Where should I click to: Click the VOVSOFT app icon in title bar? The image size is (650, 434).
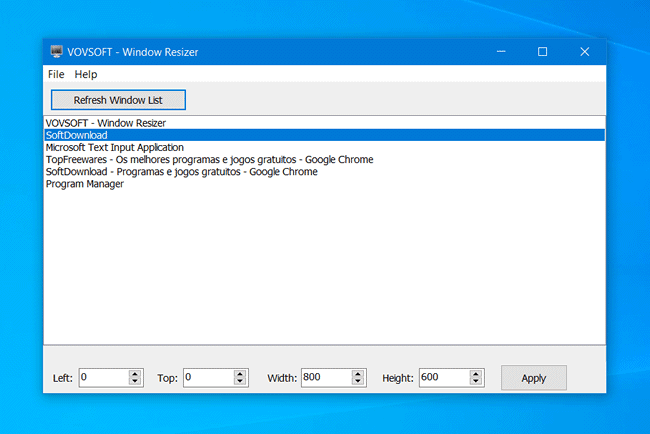(57, 52)
